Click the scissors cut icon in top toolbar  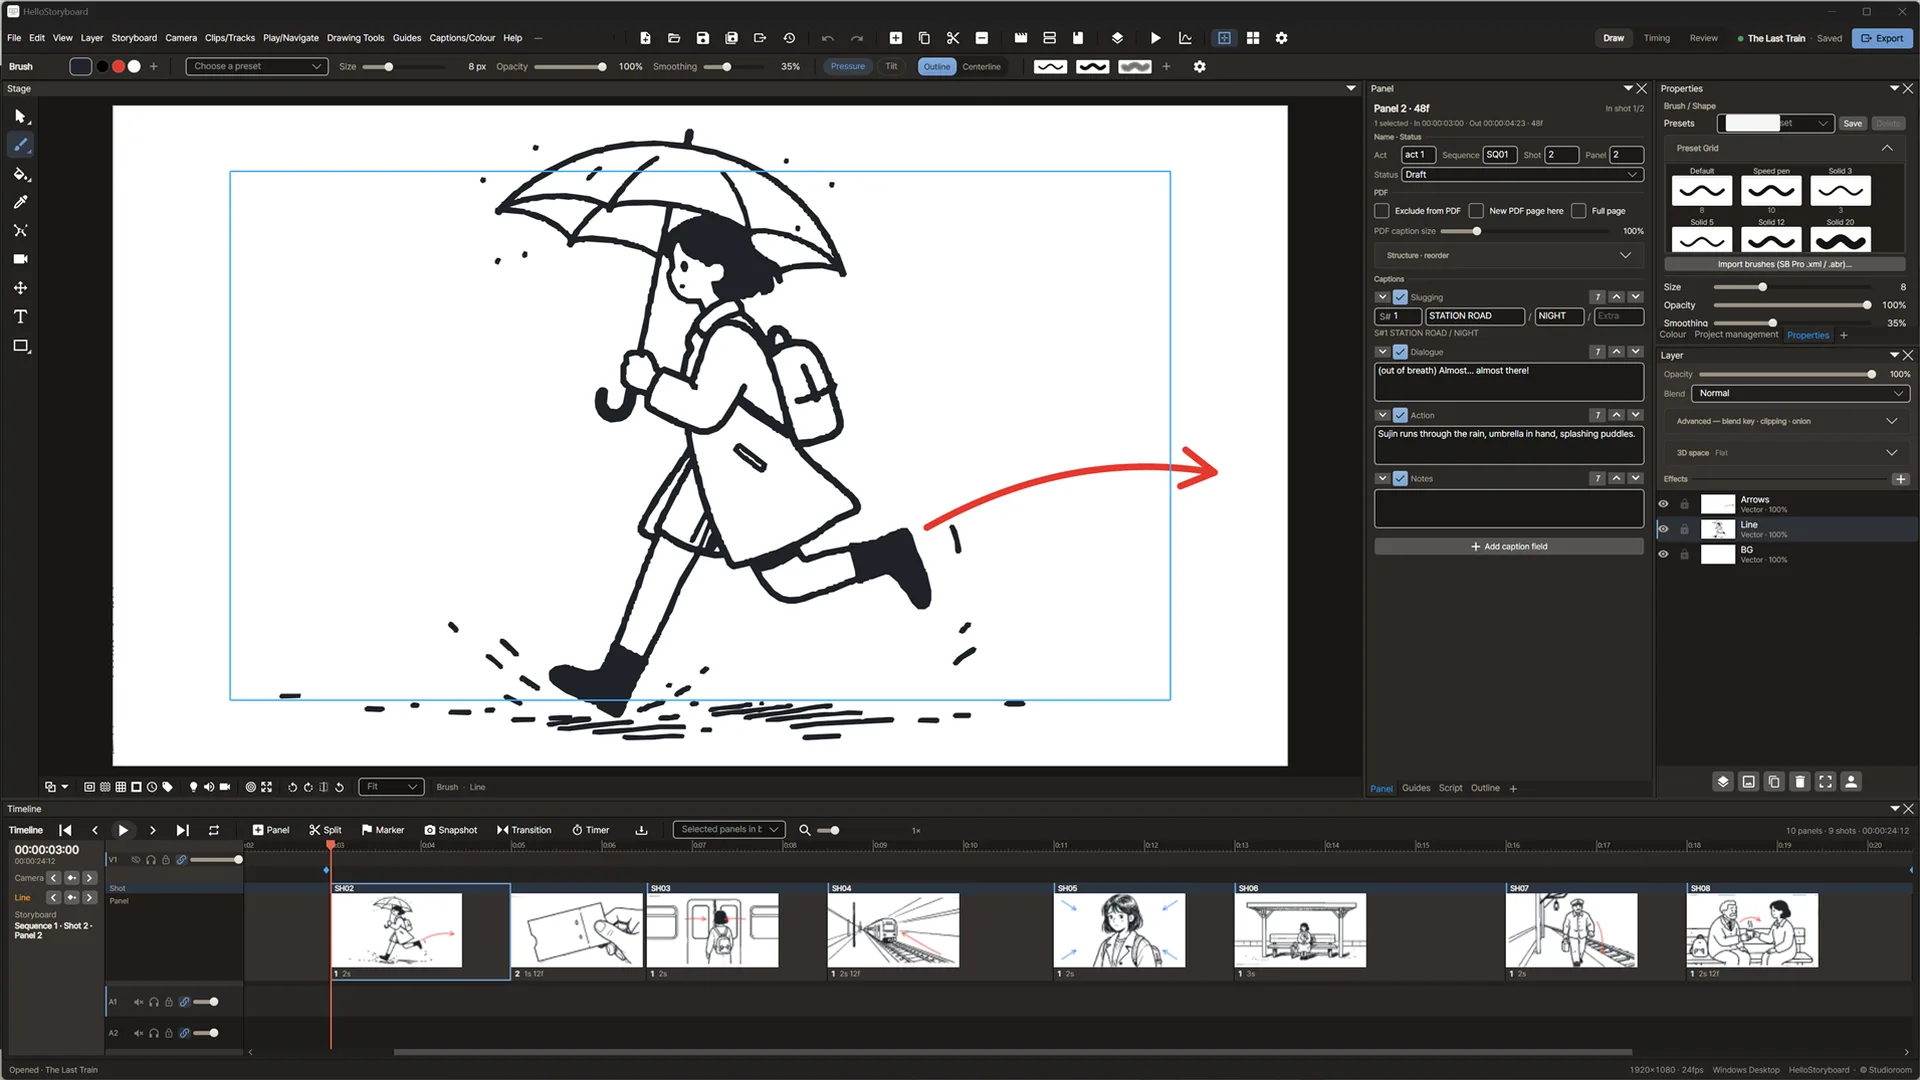pyautogui.click(x=953, y=38)
